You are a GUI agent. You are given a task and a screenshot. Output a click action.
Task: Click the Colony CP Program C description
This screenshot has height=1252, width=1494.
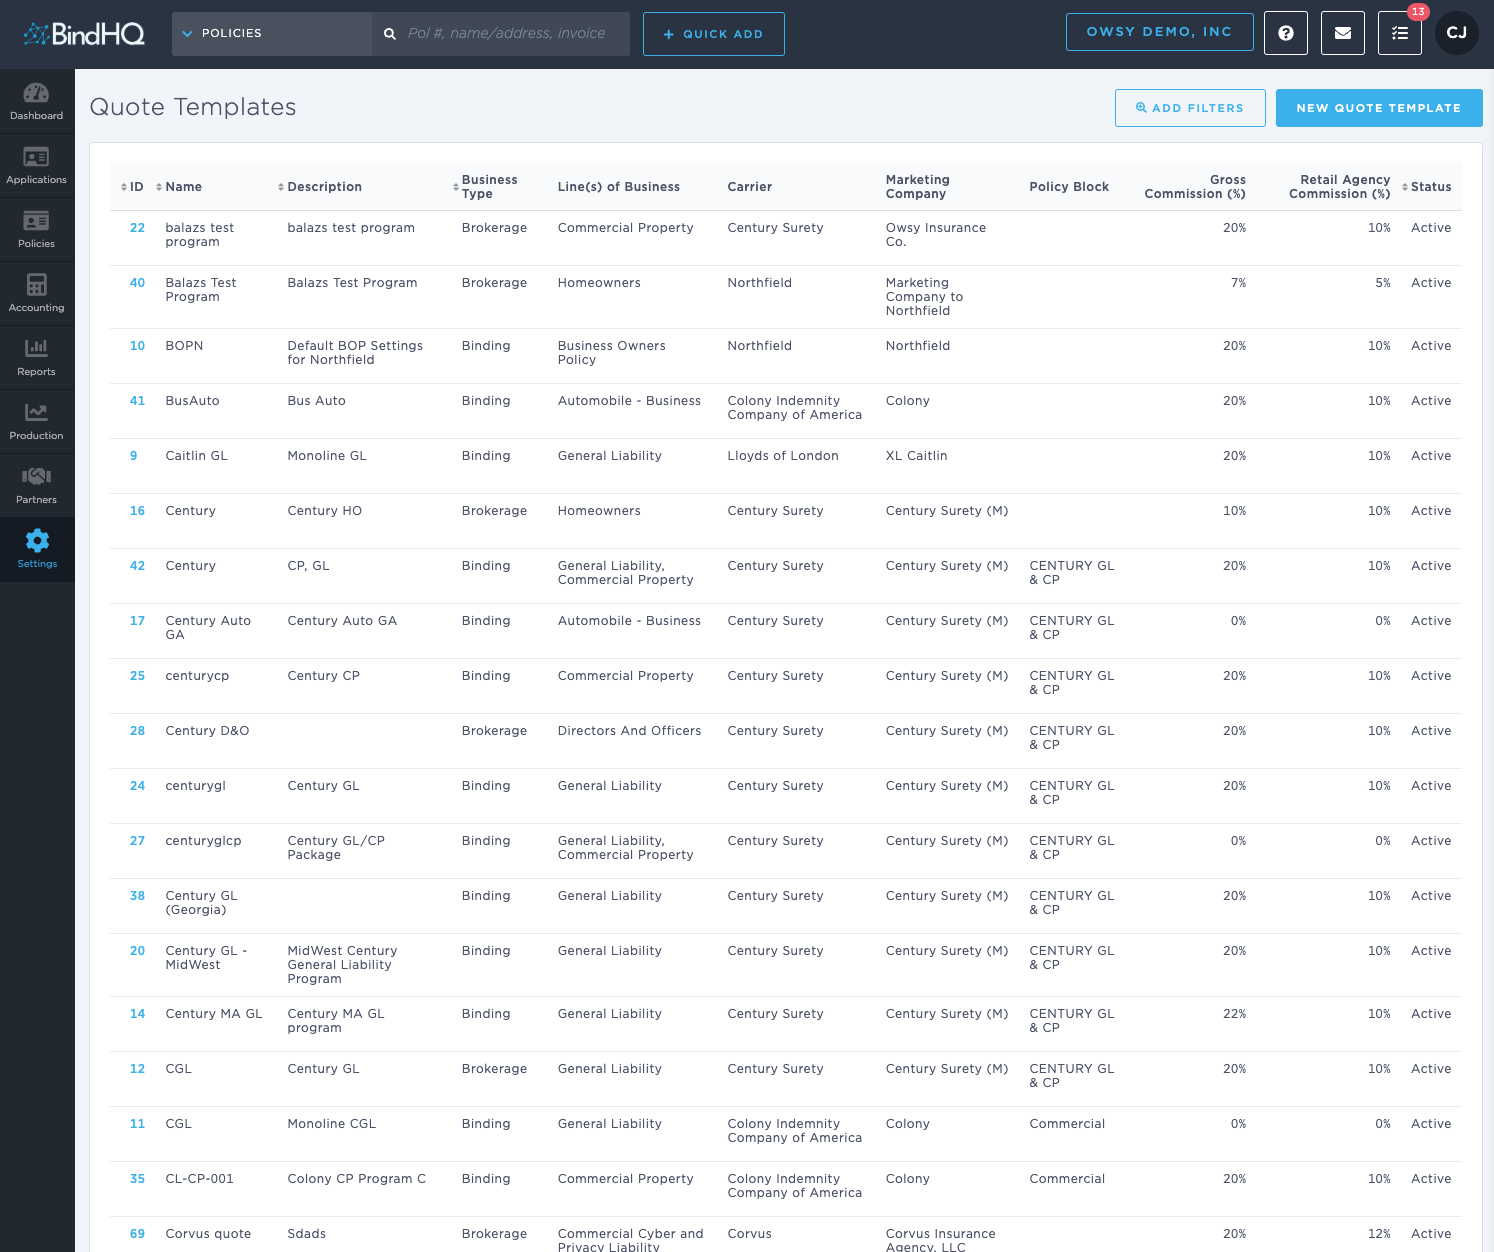pos(357,1179)
